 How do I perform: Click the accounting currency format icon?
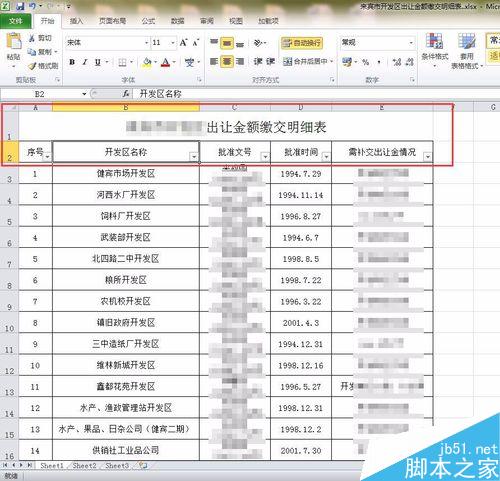point(347,62)
